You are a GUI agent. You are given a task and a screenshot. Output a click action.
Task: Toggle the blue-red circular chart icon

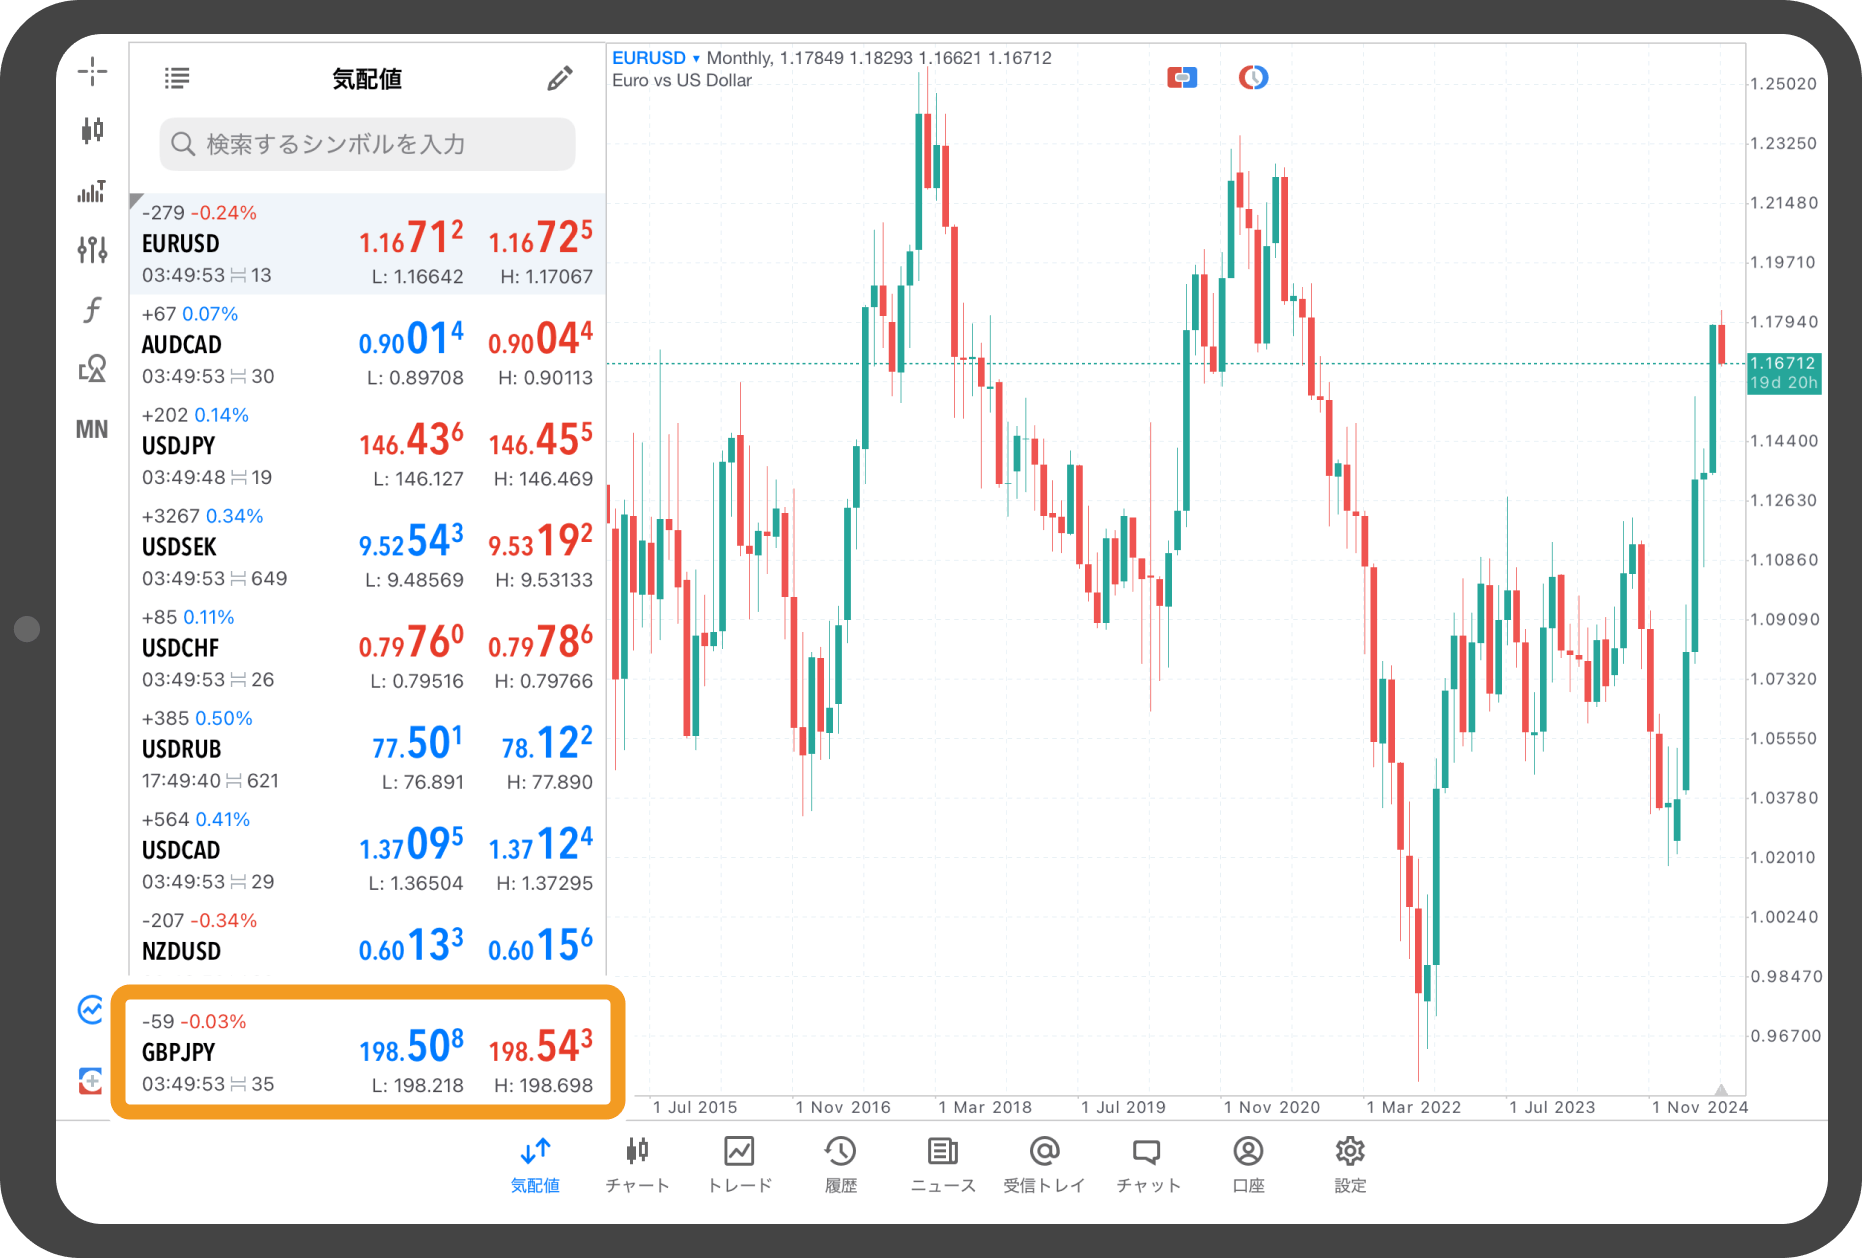pyautogui.click(x=1253, y=77)
